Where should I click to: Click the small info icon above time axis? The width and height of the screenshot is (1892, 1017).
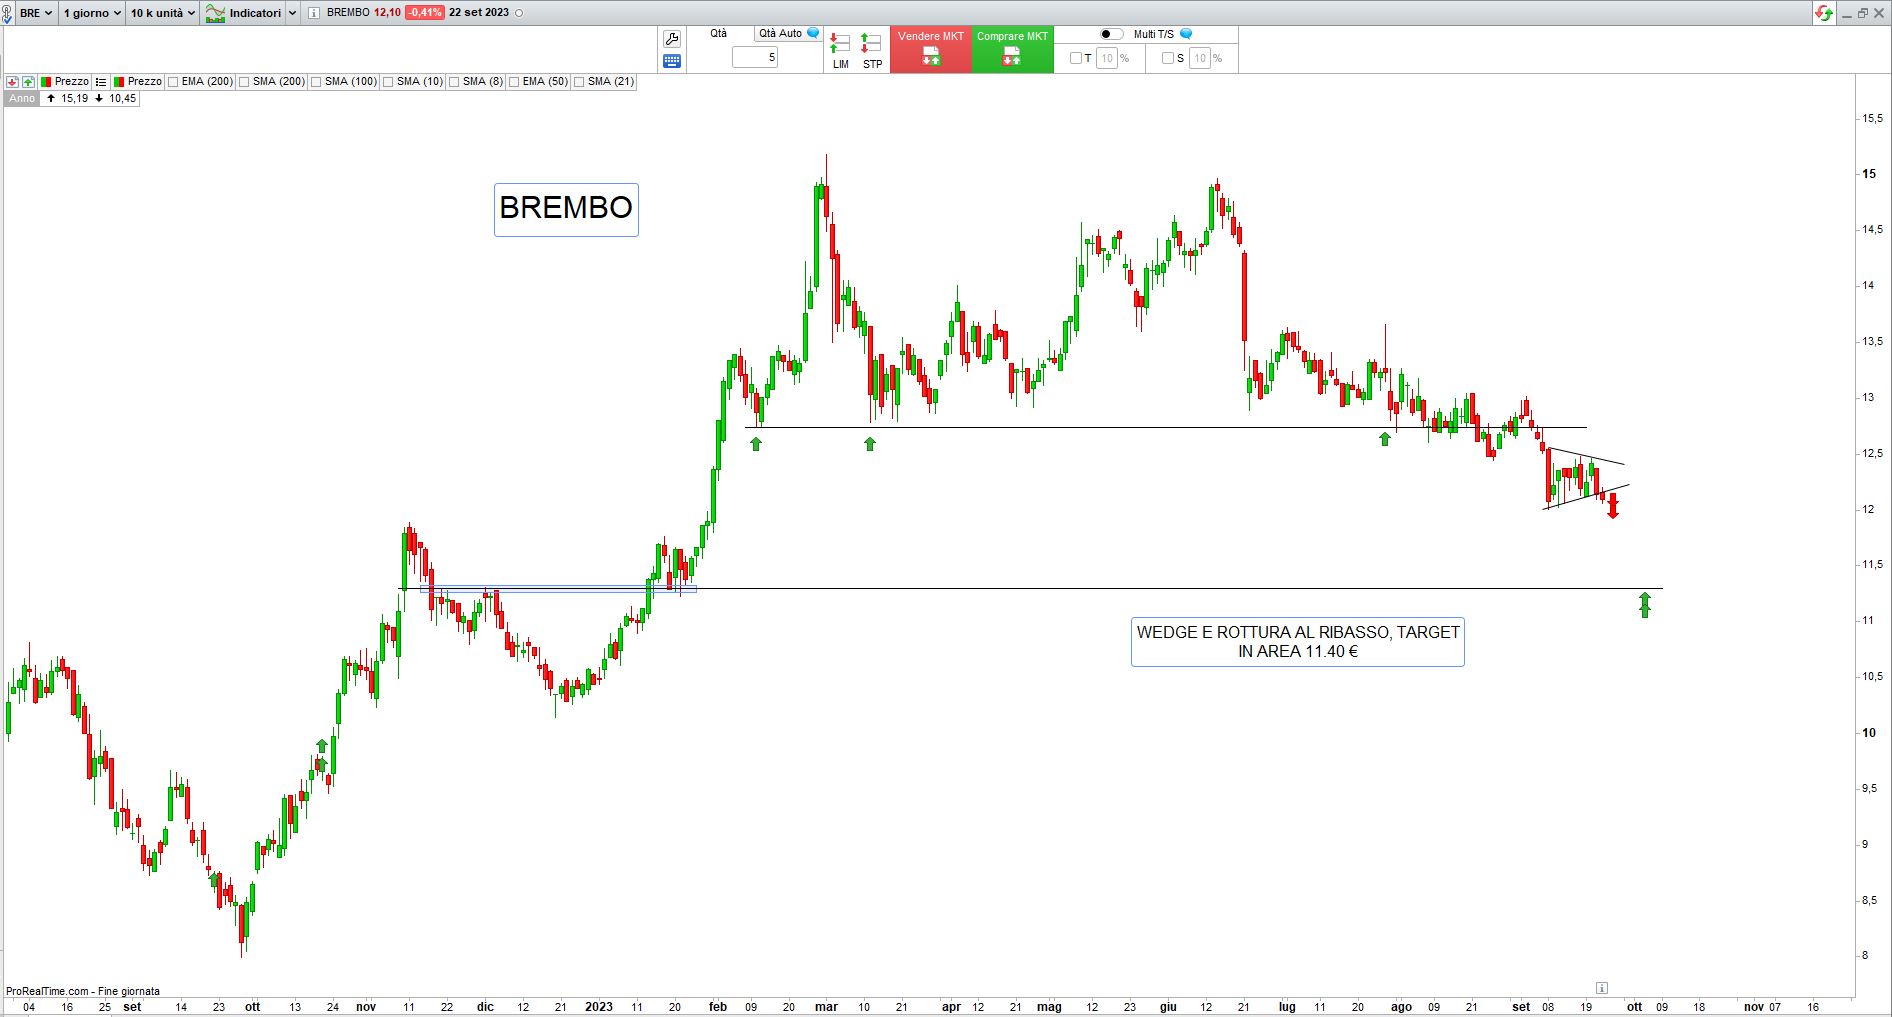(1601, 988)
